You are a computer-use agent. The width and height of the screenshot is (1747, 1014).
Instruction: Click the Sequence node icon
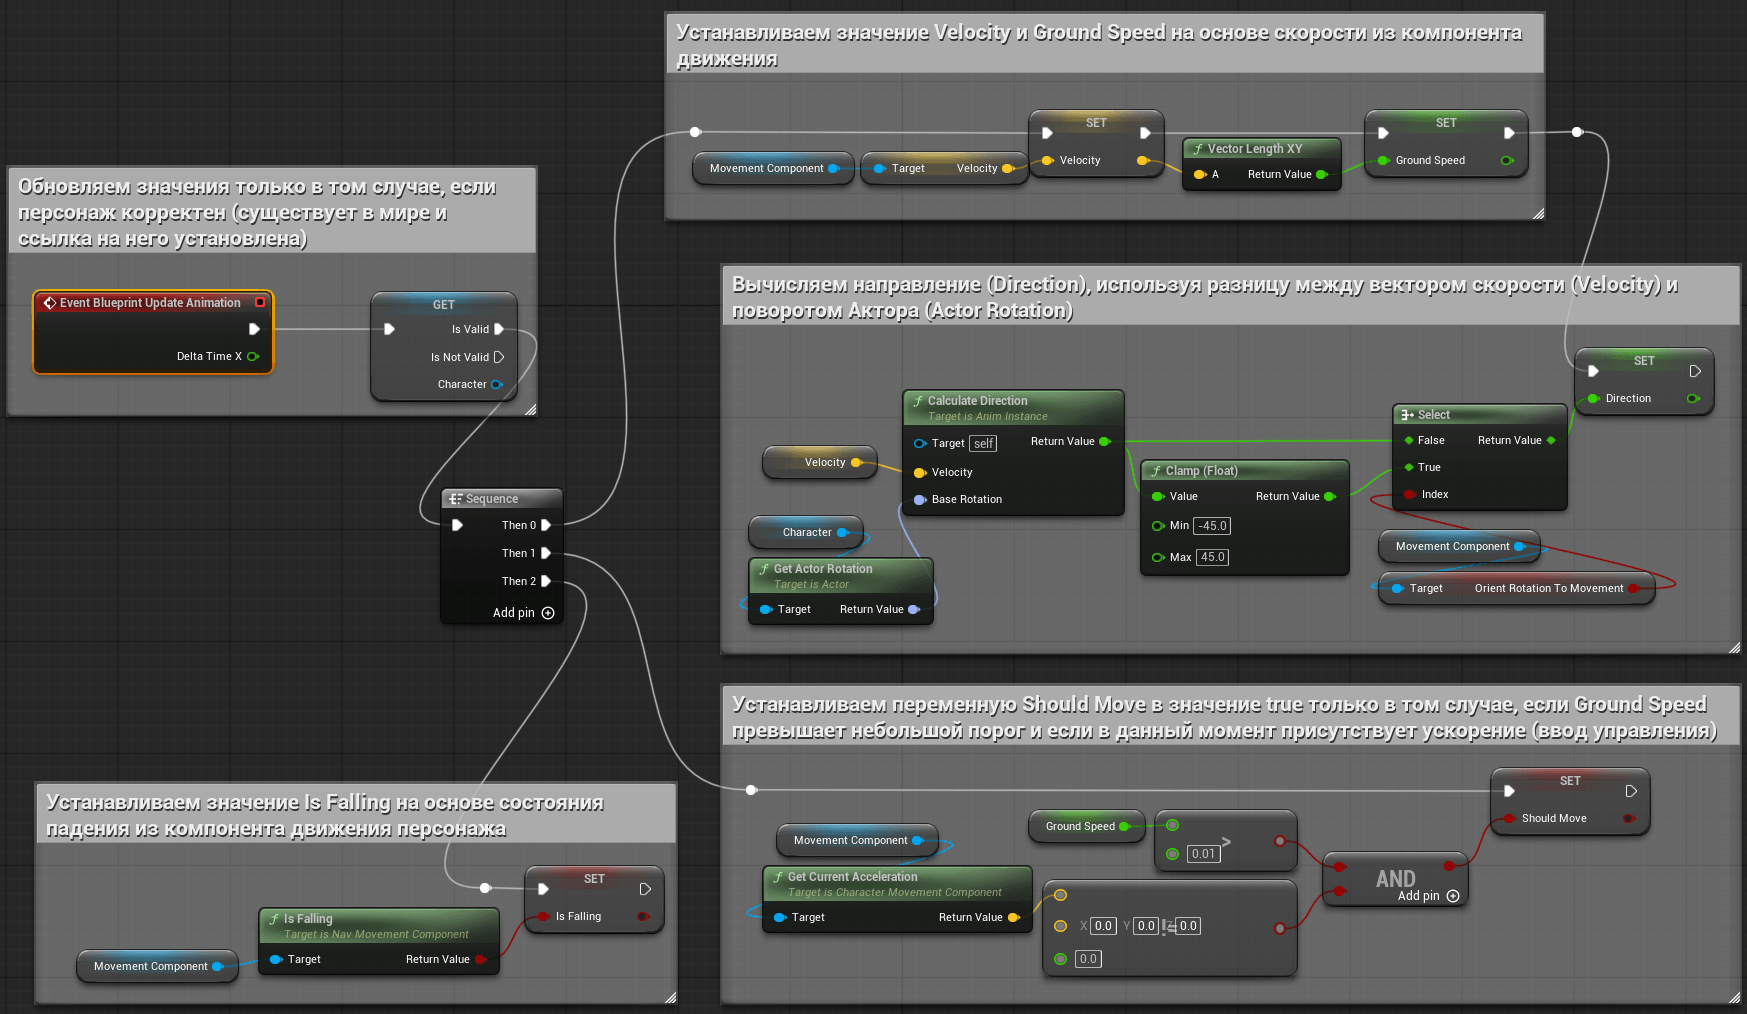pyautogui.click(x=455, y=499)
